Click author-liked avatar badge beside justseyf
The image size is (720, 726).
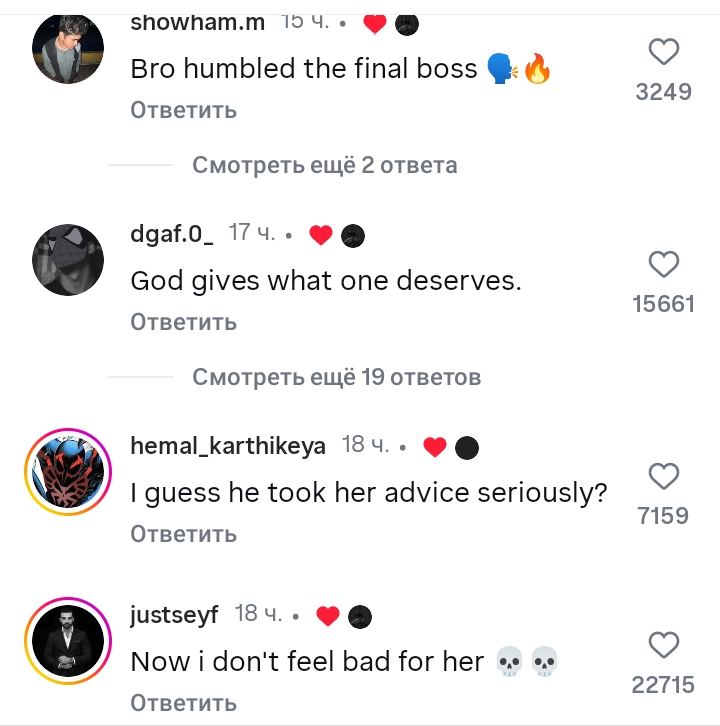coord(360,617)
